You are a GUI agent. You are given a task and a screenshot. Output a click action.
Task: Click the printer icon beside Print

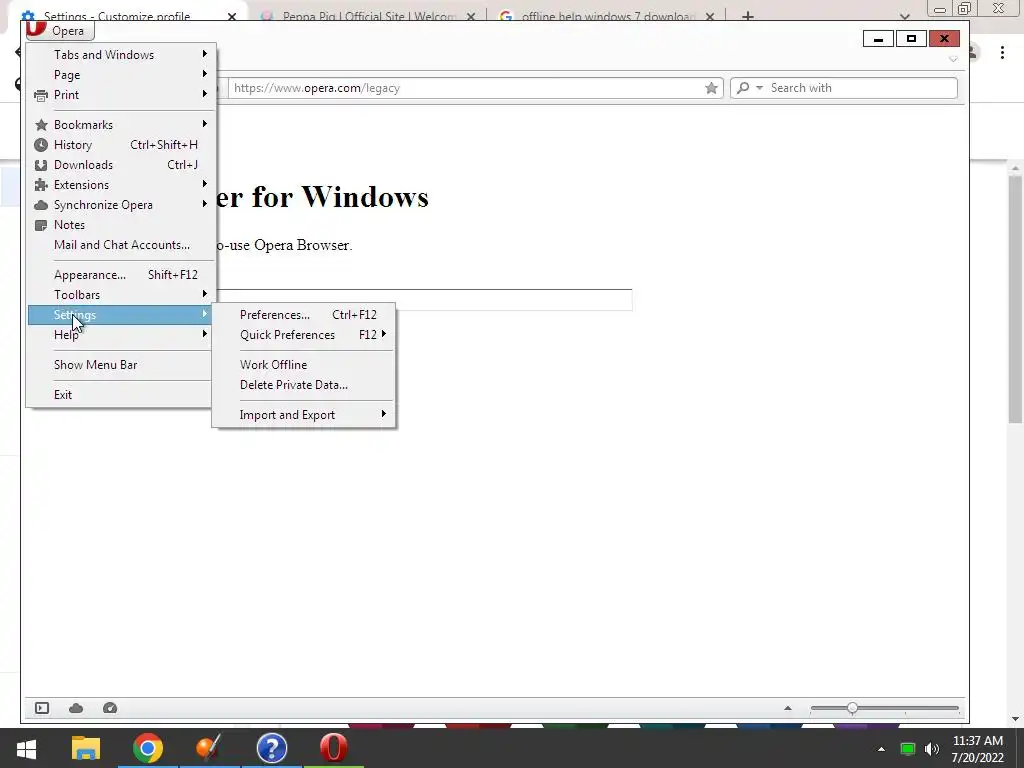coord(40,95)
